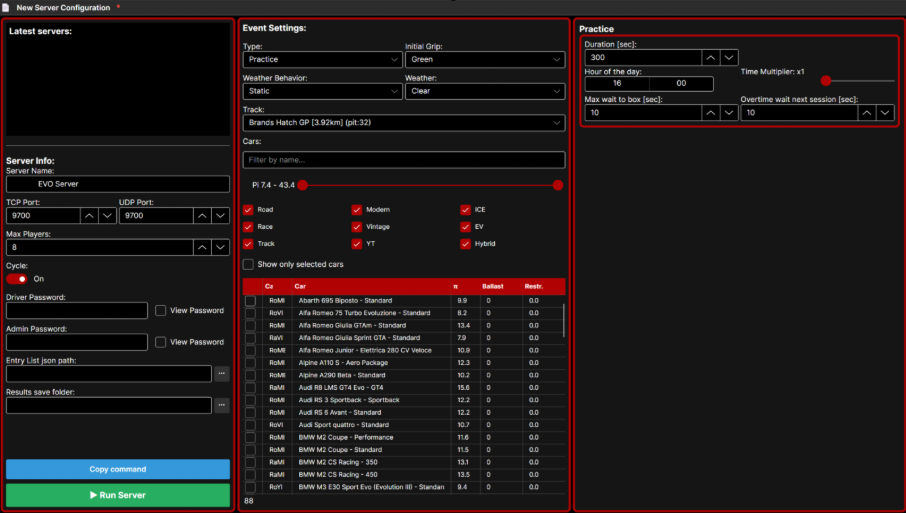Uncheck the Track filter checkbox
Image resolution: width=906 pixels, height=513 pixels.
click(248, 244)
